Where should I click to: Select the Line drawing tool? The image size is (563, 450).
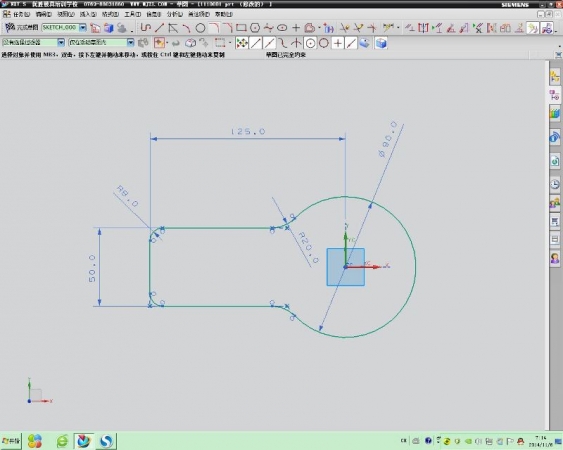(159, 28)
